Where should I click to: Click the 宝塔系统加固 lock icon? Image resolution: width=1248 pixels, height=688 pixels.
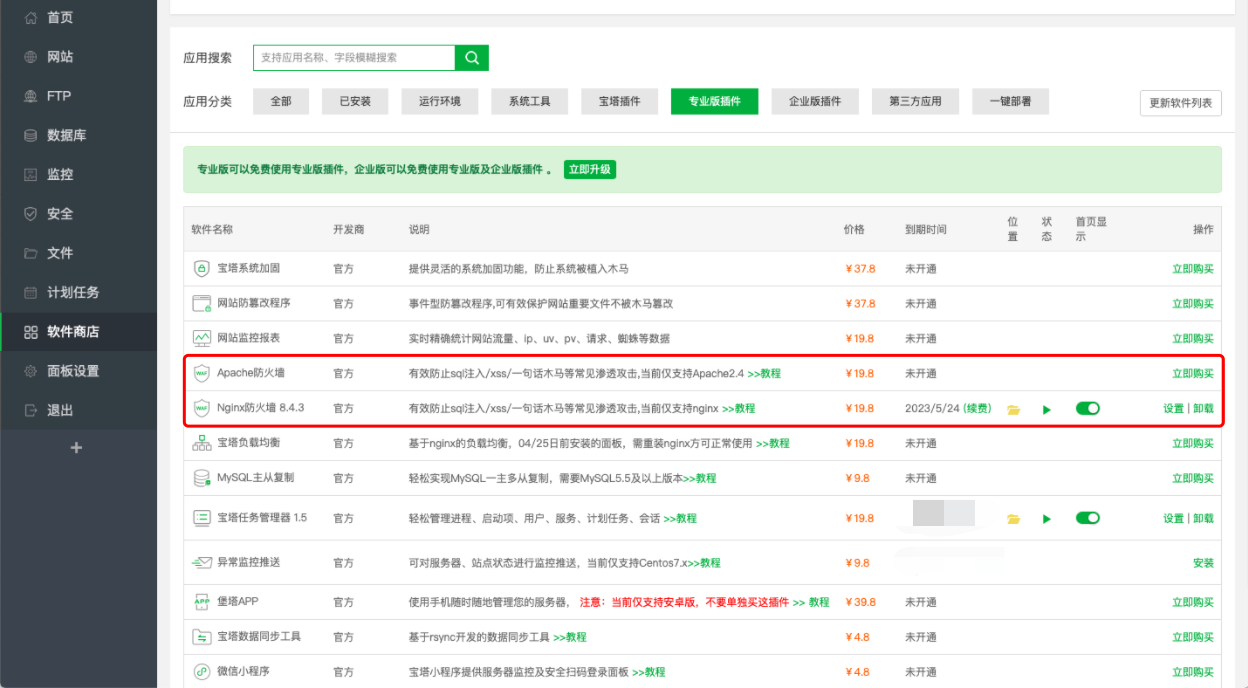click(201, 269)
